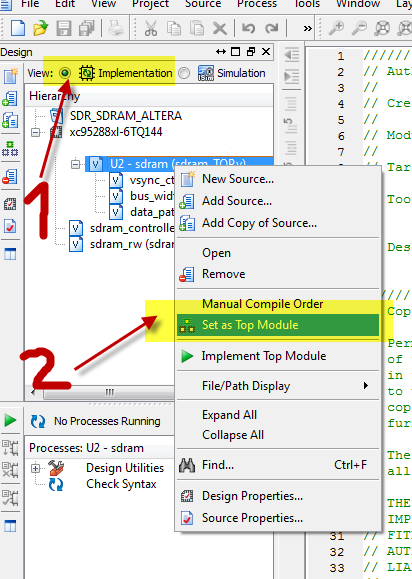Click New Source icon in Design sidebar

tap(11, 76)
